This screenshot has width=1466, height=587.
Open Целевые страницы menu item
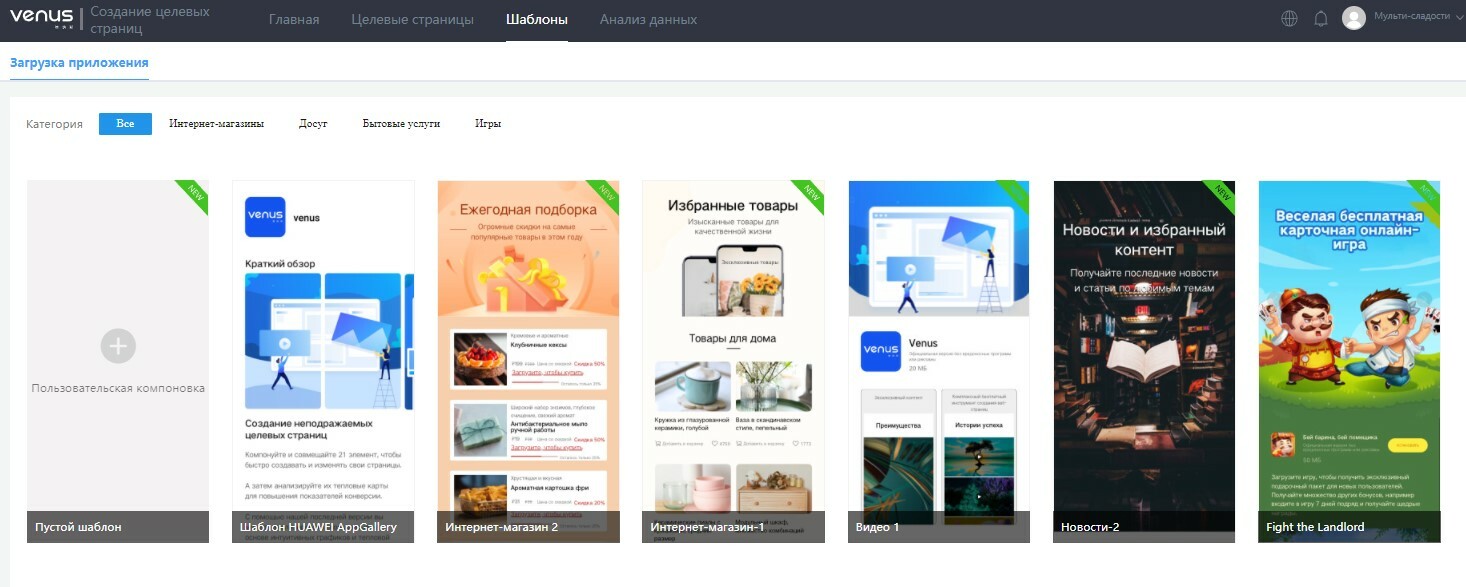click(x=413, y=20)
